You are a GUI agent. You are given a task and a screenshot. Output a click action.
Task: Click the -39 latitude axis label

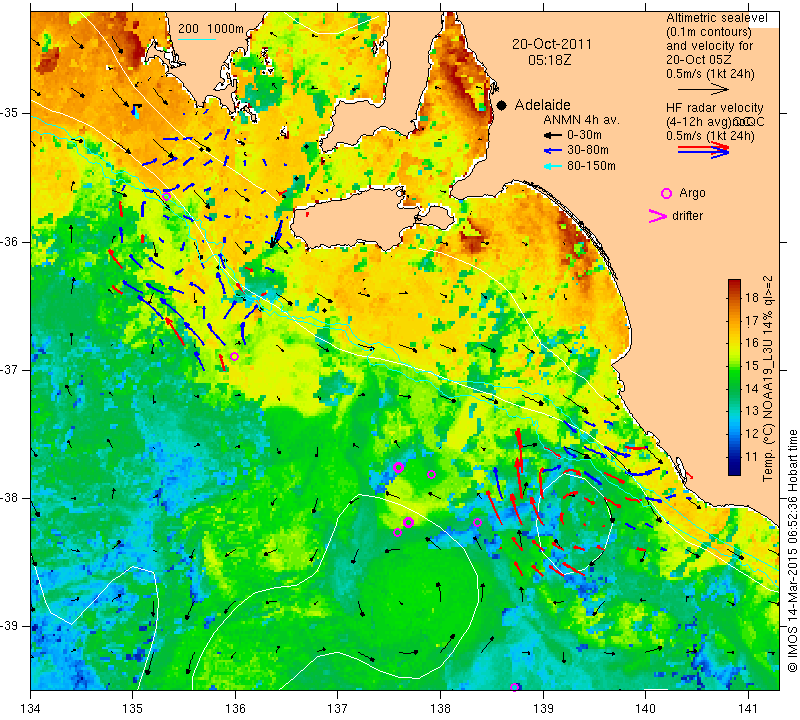pyautogui.click(x=10, y=626)
